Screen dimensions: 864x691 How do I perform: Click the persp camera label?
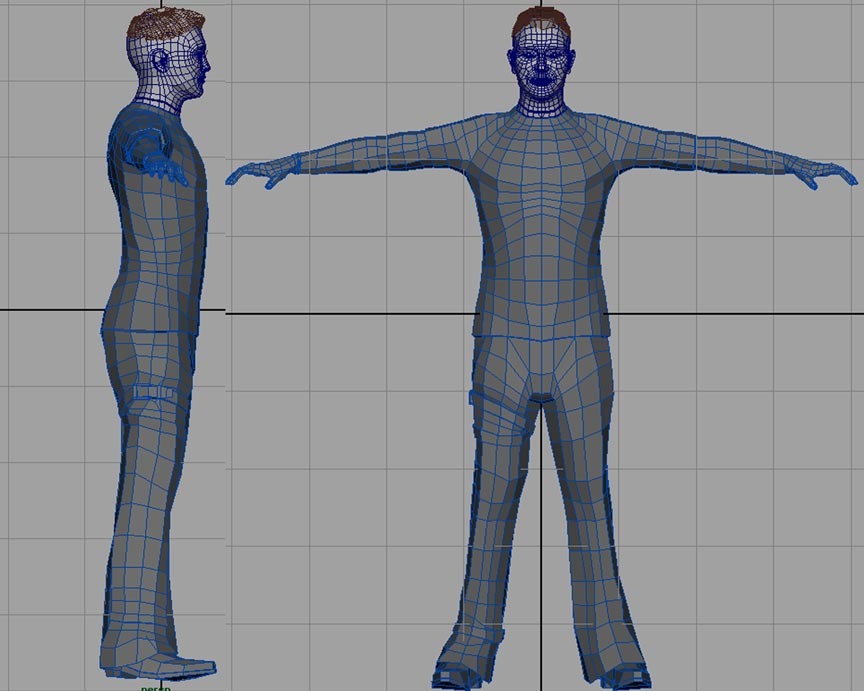point(154,687)
